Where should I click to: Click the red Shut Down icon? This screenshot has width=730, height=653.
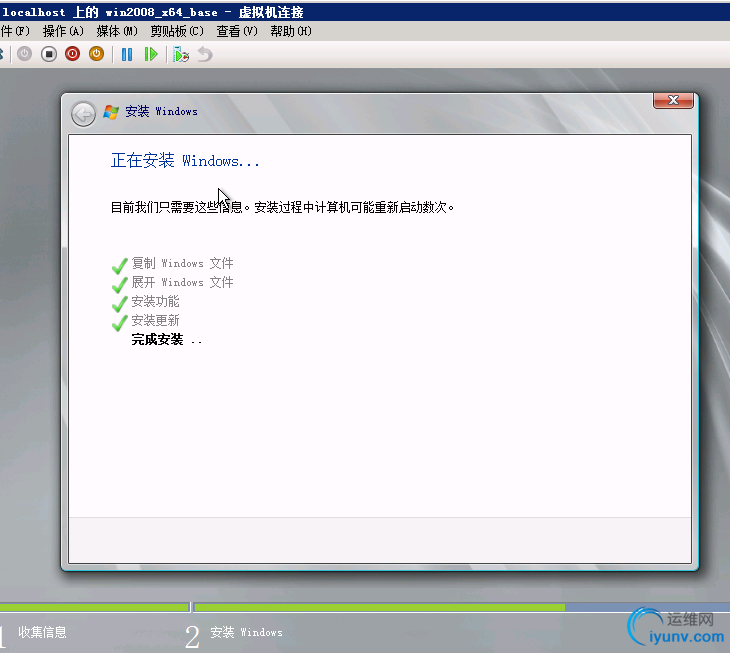pos(73,54)
